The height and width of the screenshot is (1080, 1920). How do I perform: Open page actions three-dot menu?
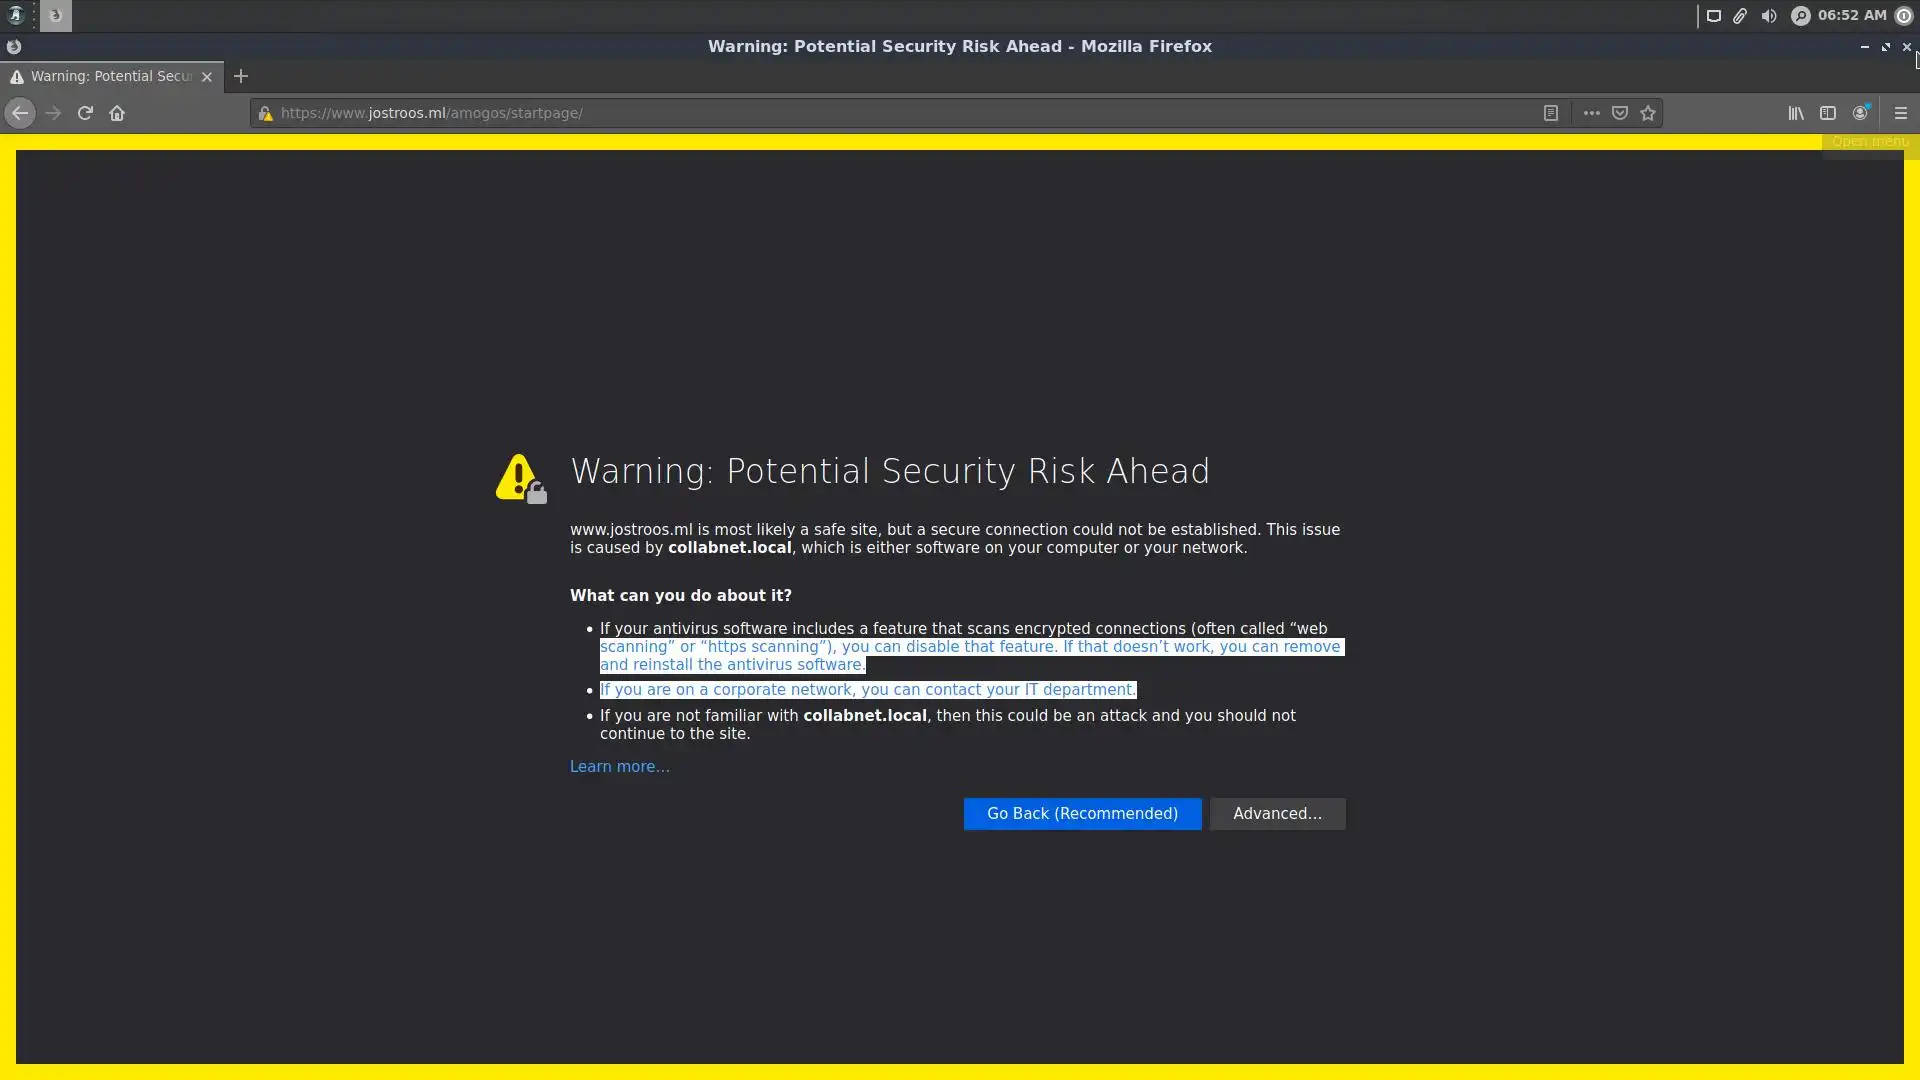(1591, 113)
